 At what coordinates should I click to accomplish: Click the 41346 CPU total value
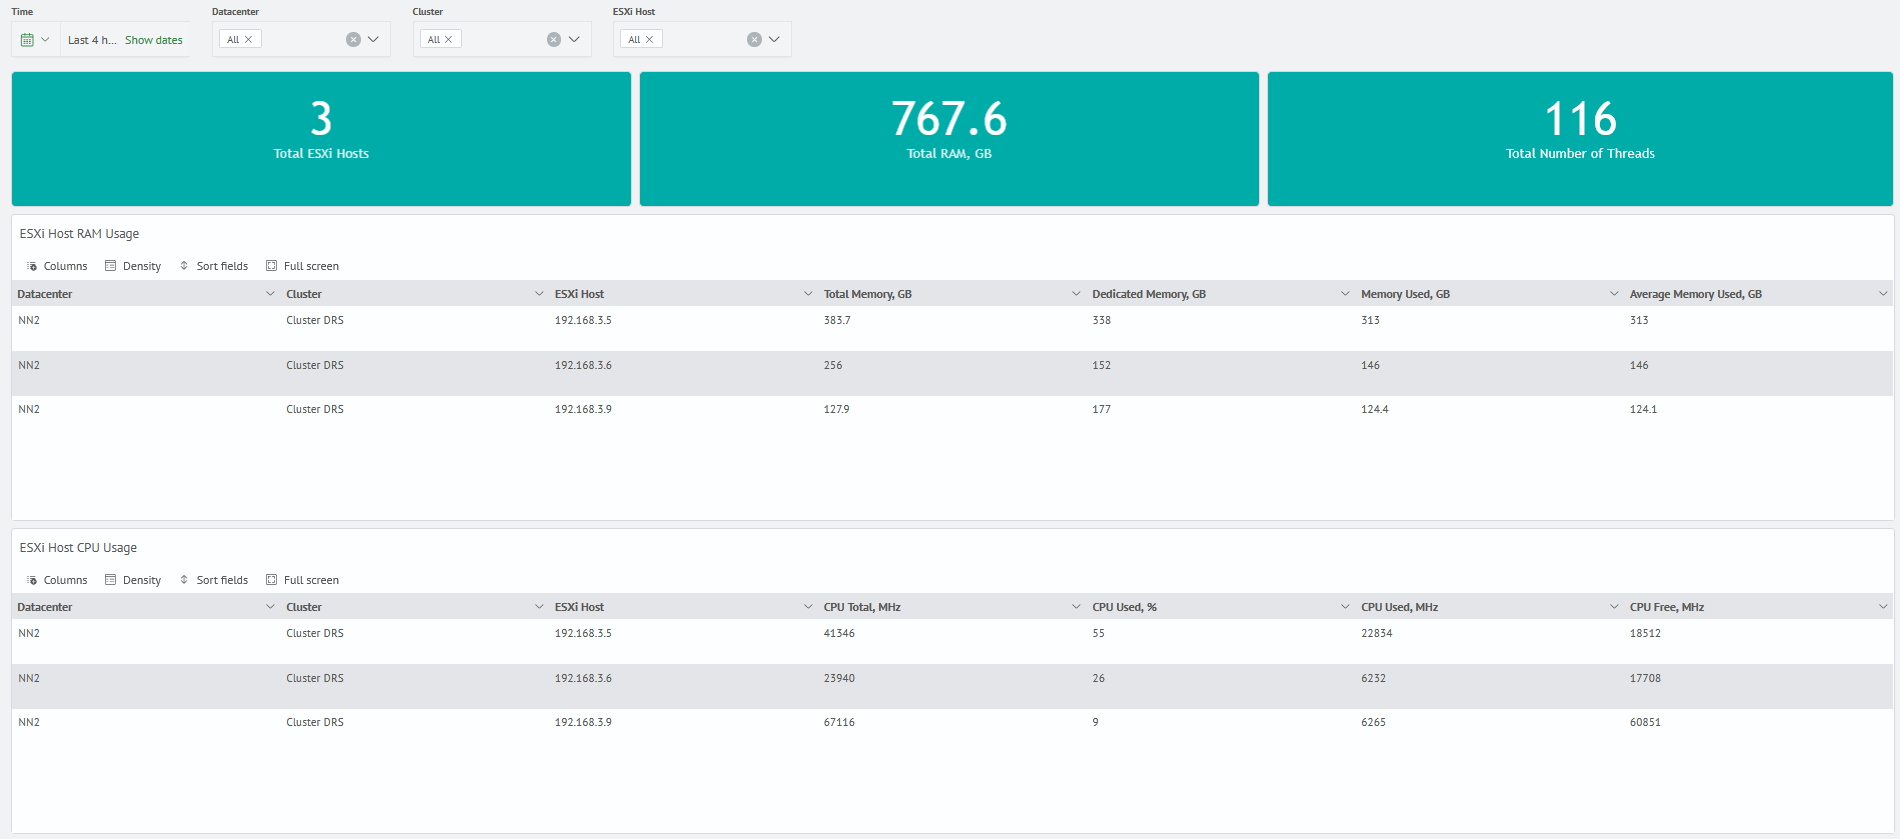click(x=839, y=634)
